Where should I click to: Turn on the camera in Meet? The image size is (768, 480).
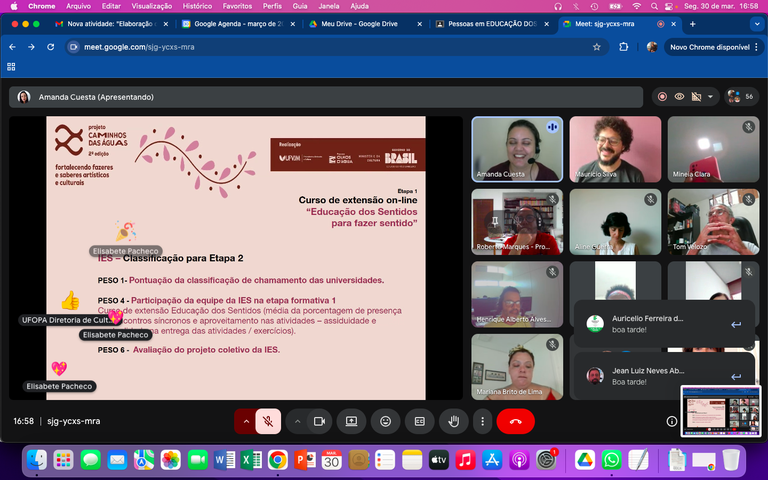320,421
